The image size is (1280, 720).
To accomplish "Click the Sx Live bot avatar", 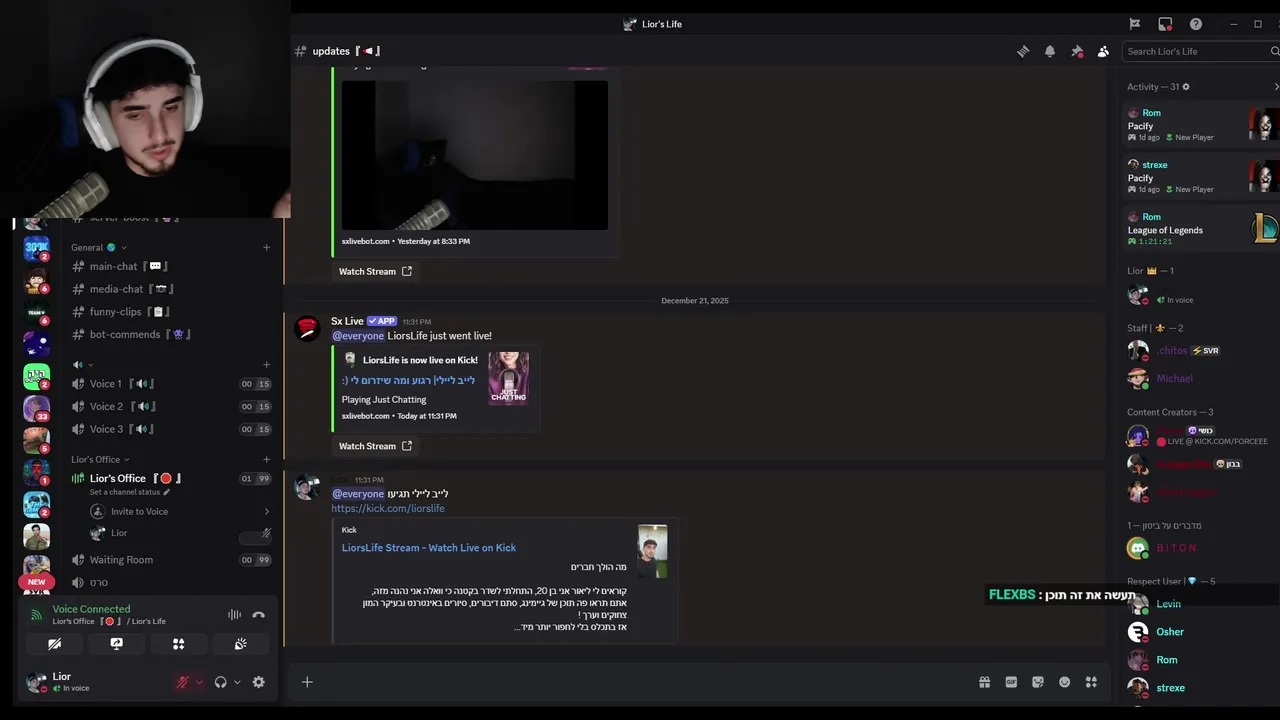I will (307, 327).
